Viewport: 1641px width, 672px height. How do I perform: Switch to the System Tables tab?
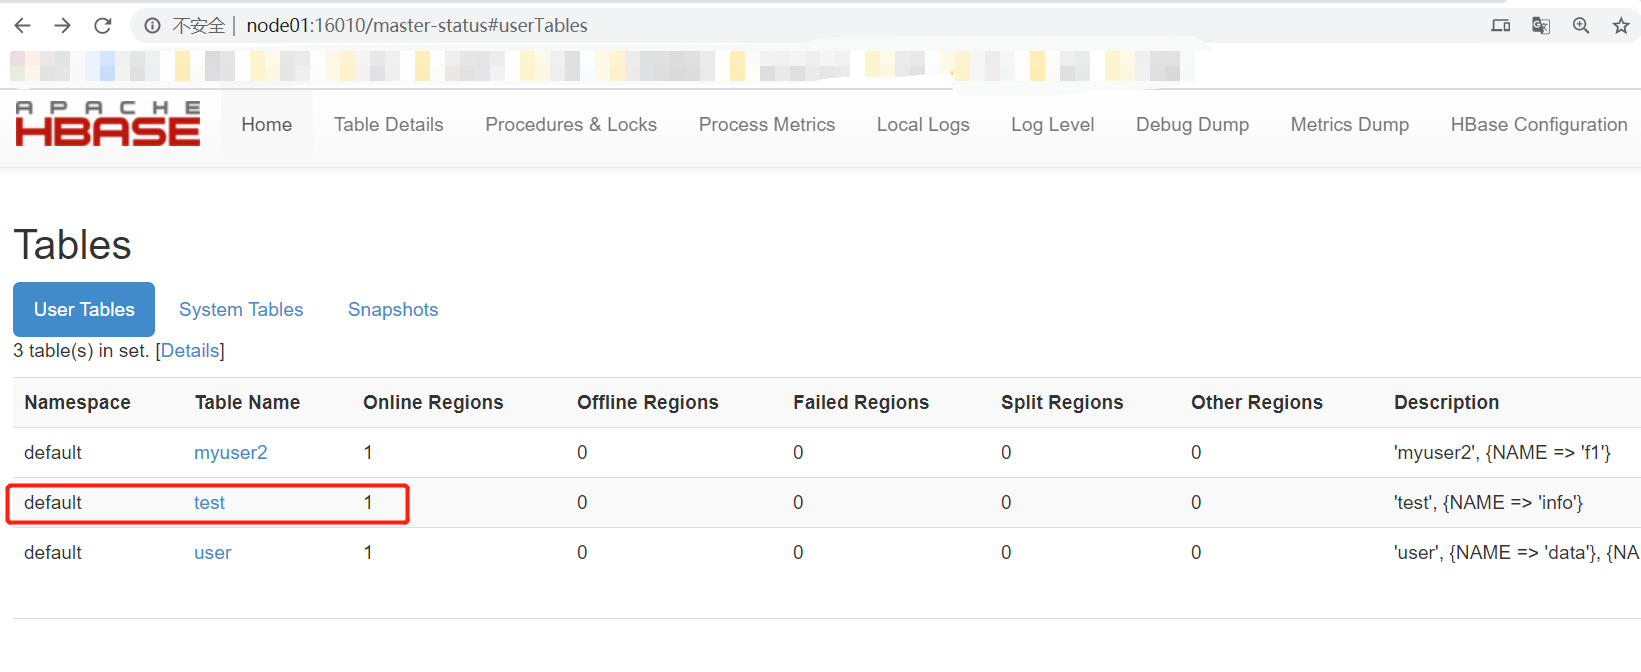(241, 309)
